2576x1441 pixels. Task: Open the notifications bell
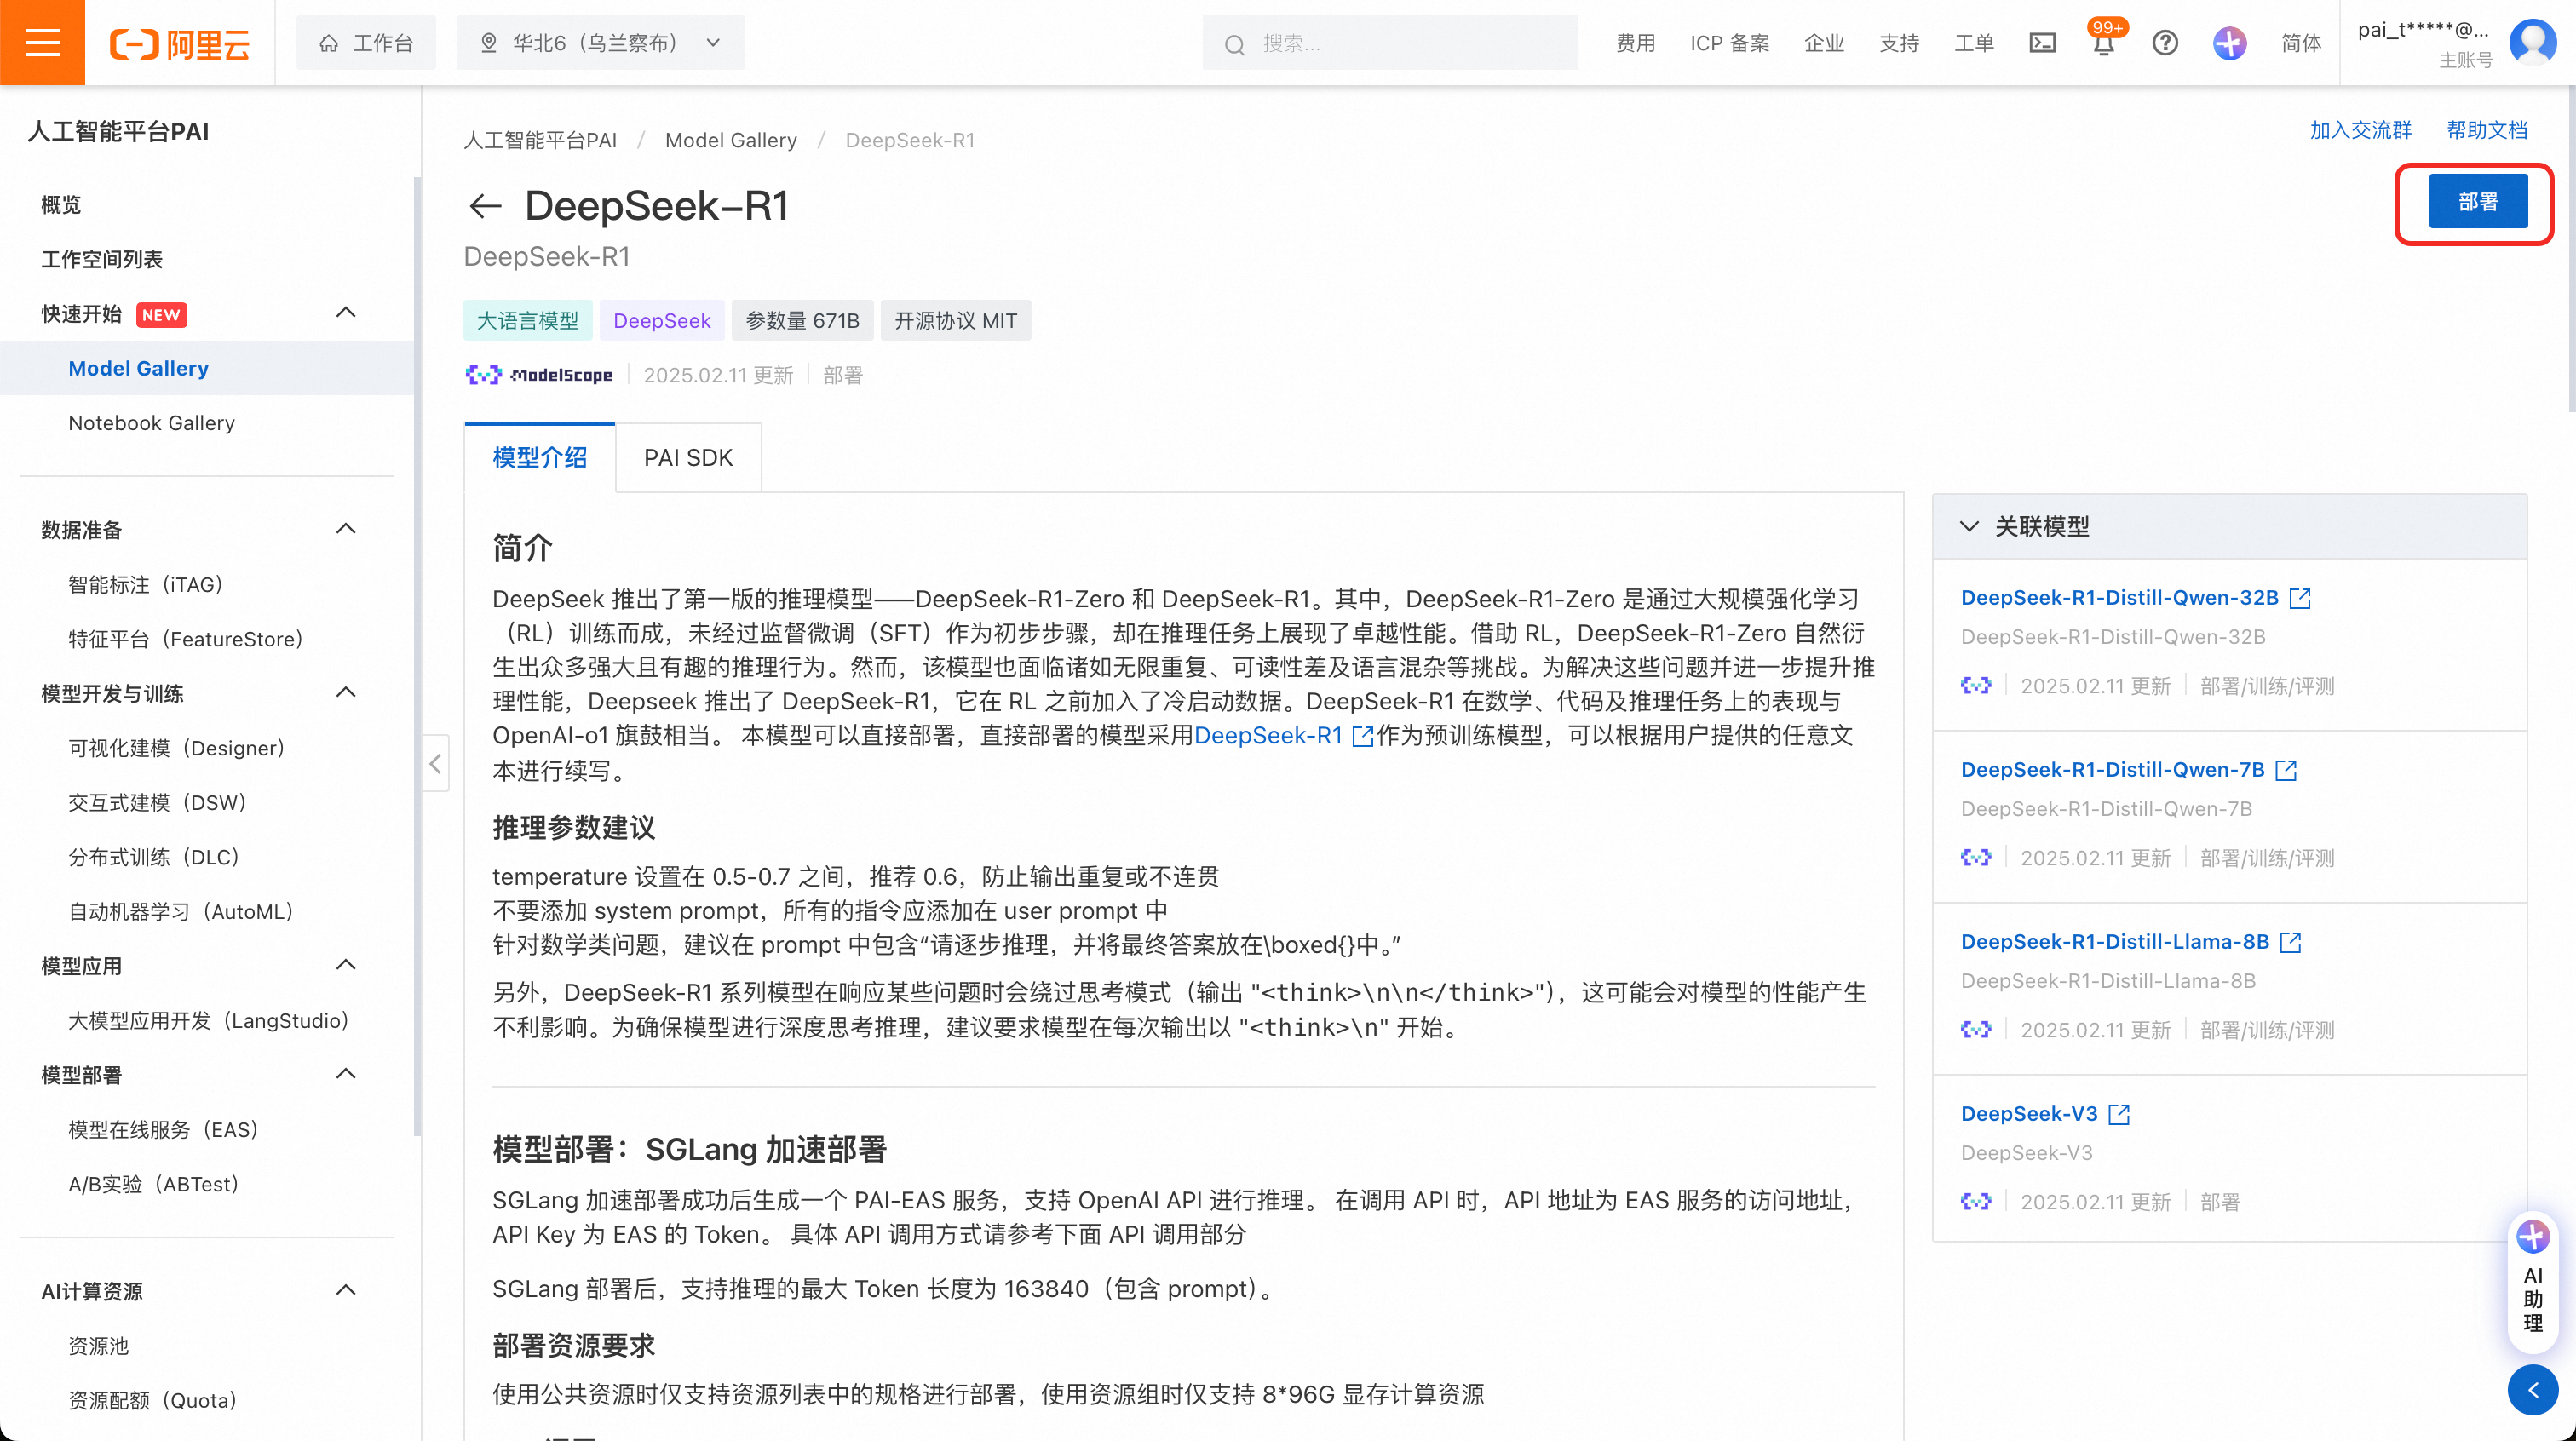click(x=2104, y=44)
